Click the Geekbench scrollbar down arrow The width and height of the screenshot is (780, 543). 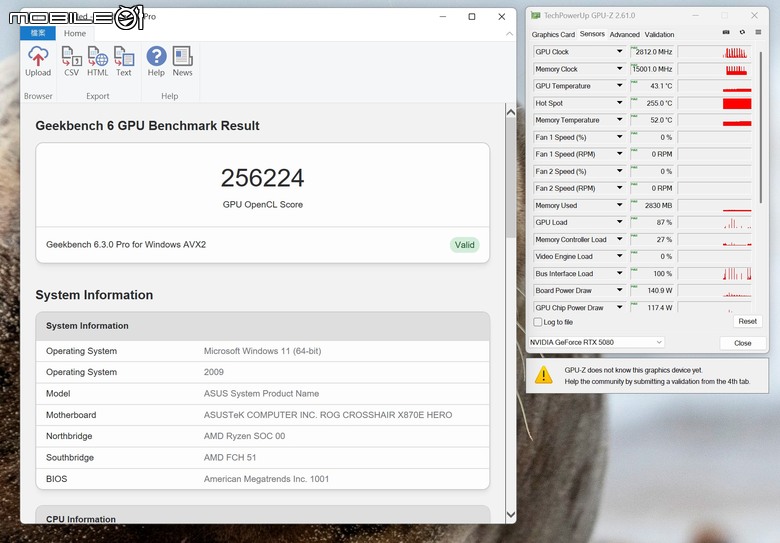511,515
